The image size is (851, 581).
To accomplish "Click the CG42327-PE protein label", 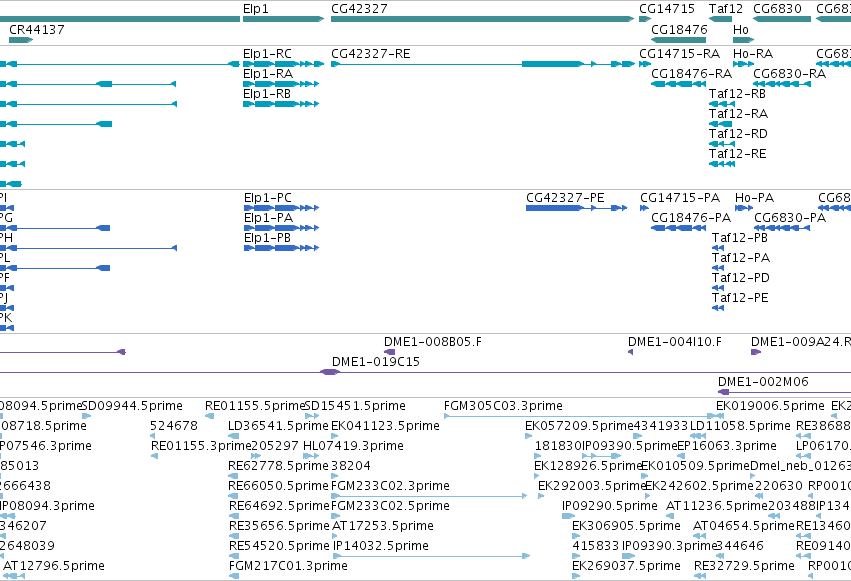I will pos(565,197).
